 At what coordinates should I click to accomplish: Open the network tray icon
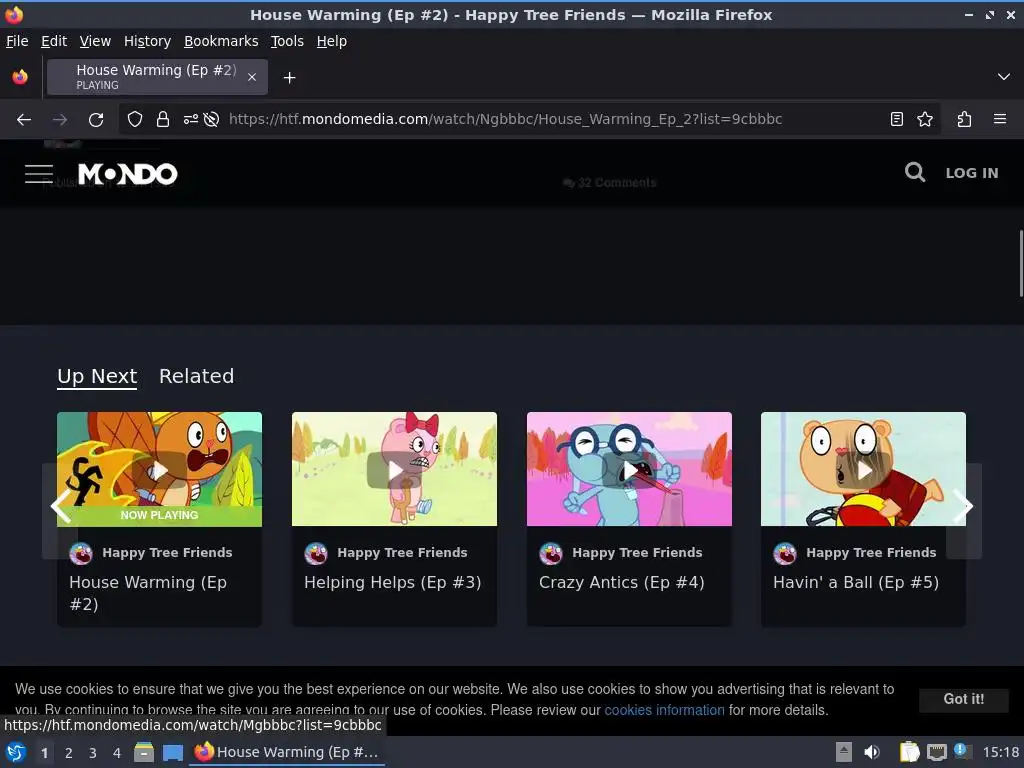[936, 752]
